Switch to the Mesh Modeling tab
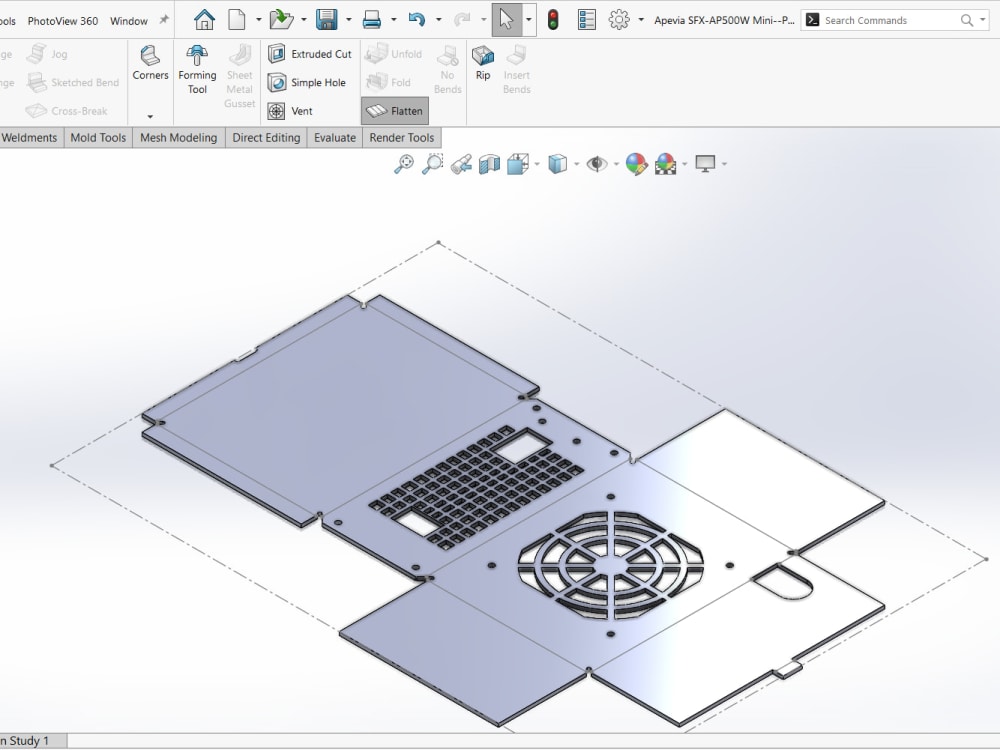Screen dimensions: 1000x750 click(x=179, y=138)
